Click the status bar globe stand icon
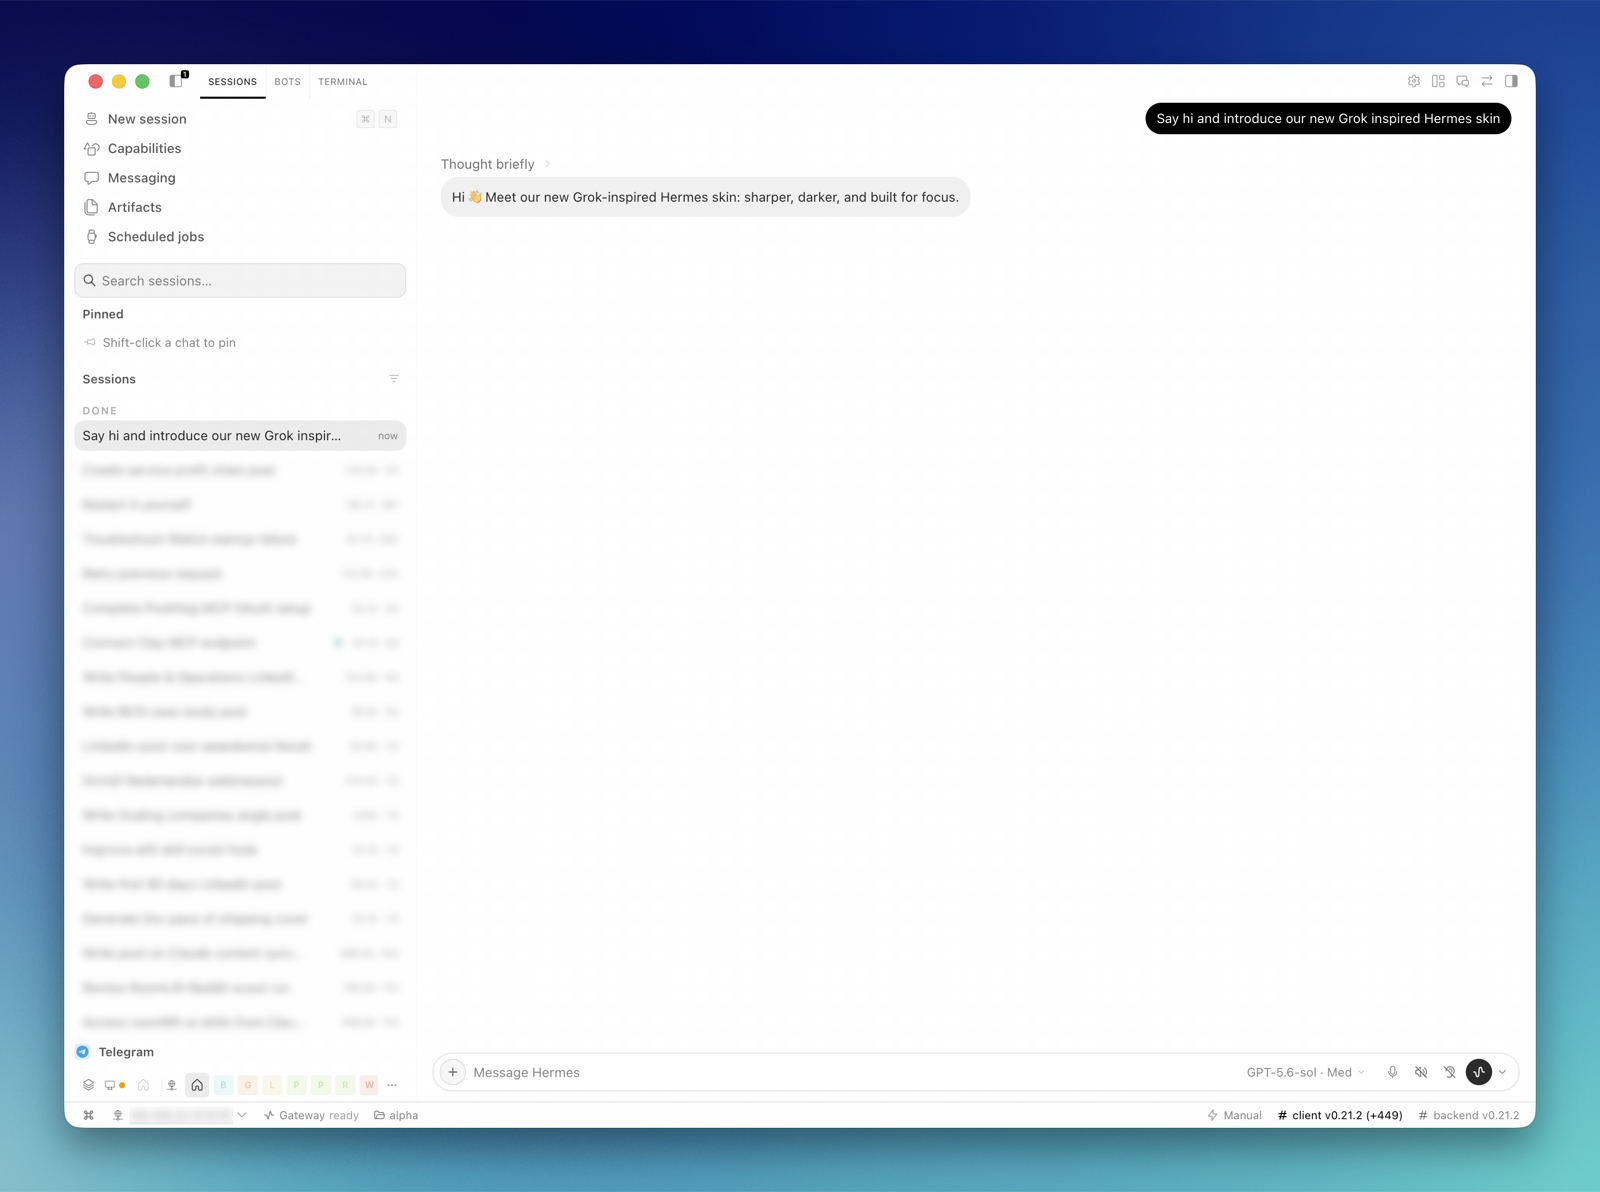The height and width of the screenshot is (1192, 1600). coord(118,1115)
